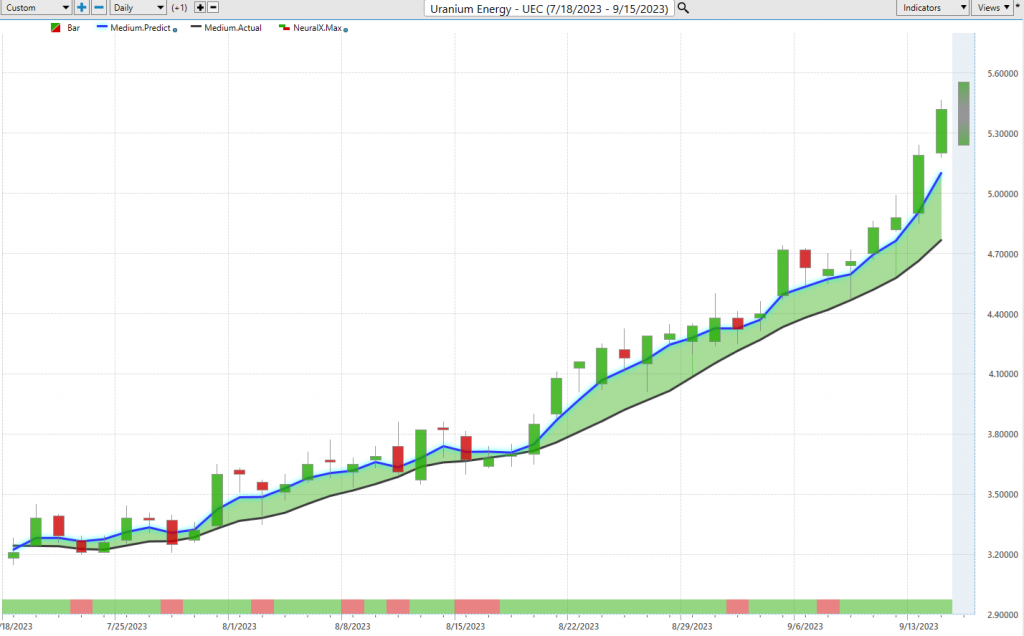The width and height of the screenshot is (1024, 636).
Task: Click the 4.70000 price axis label
Action: click(x=1002, y=254)
